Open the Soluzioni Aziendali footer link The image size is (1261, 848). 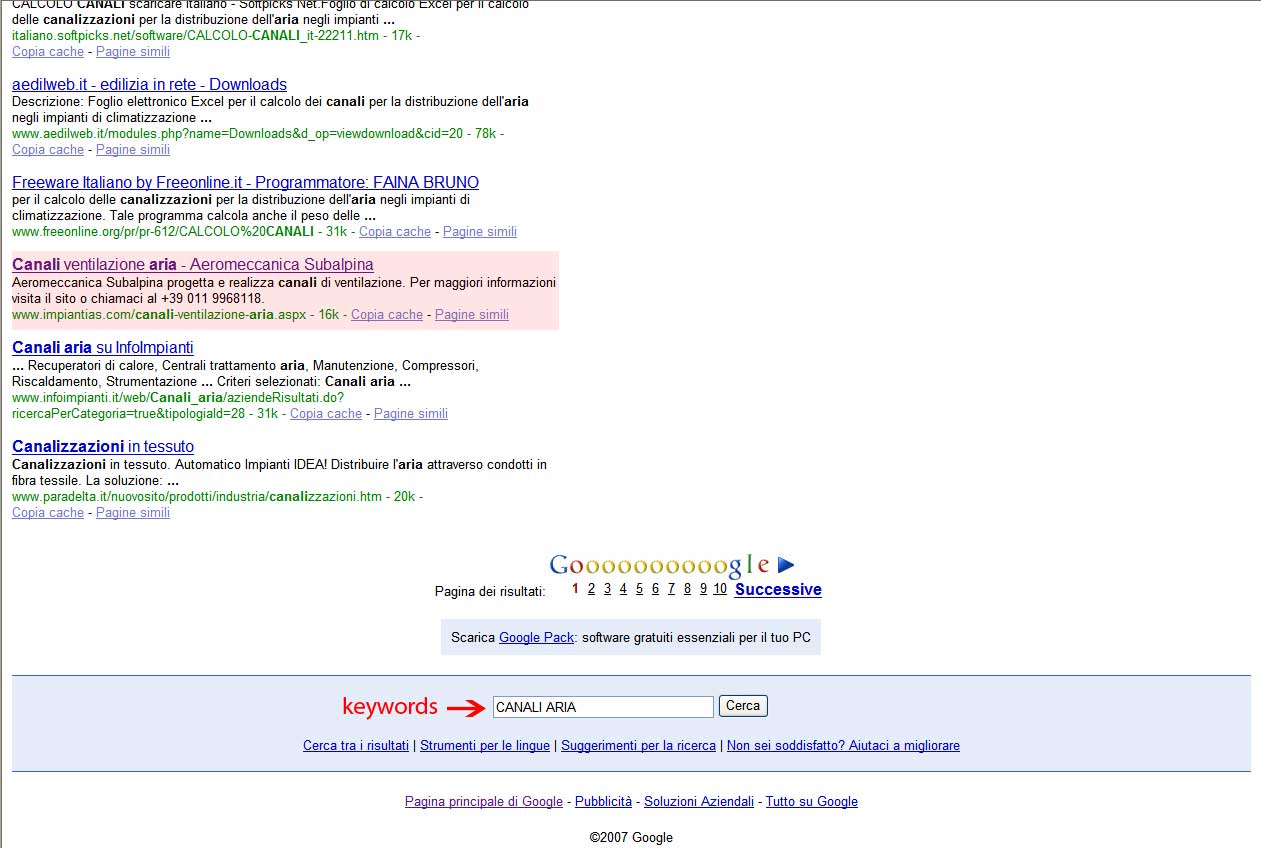pyautogui.click(x=699, y=802)
